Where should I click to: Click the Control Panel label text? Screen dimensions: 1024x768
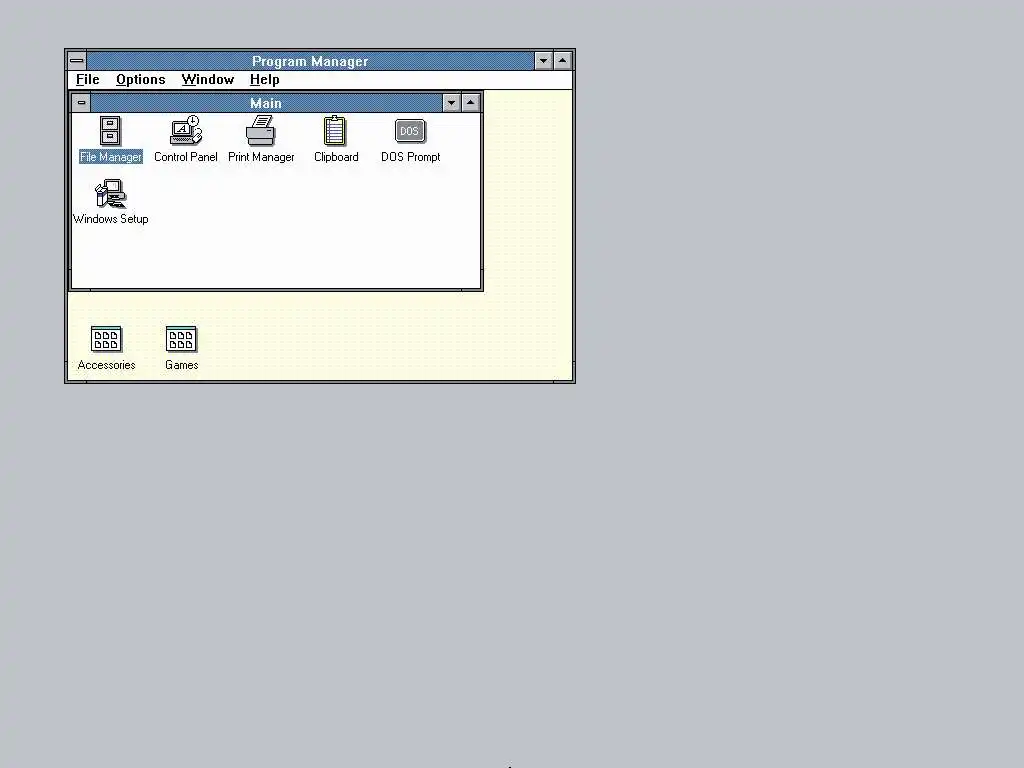coord(185,157)
